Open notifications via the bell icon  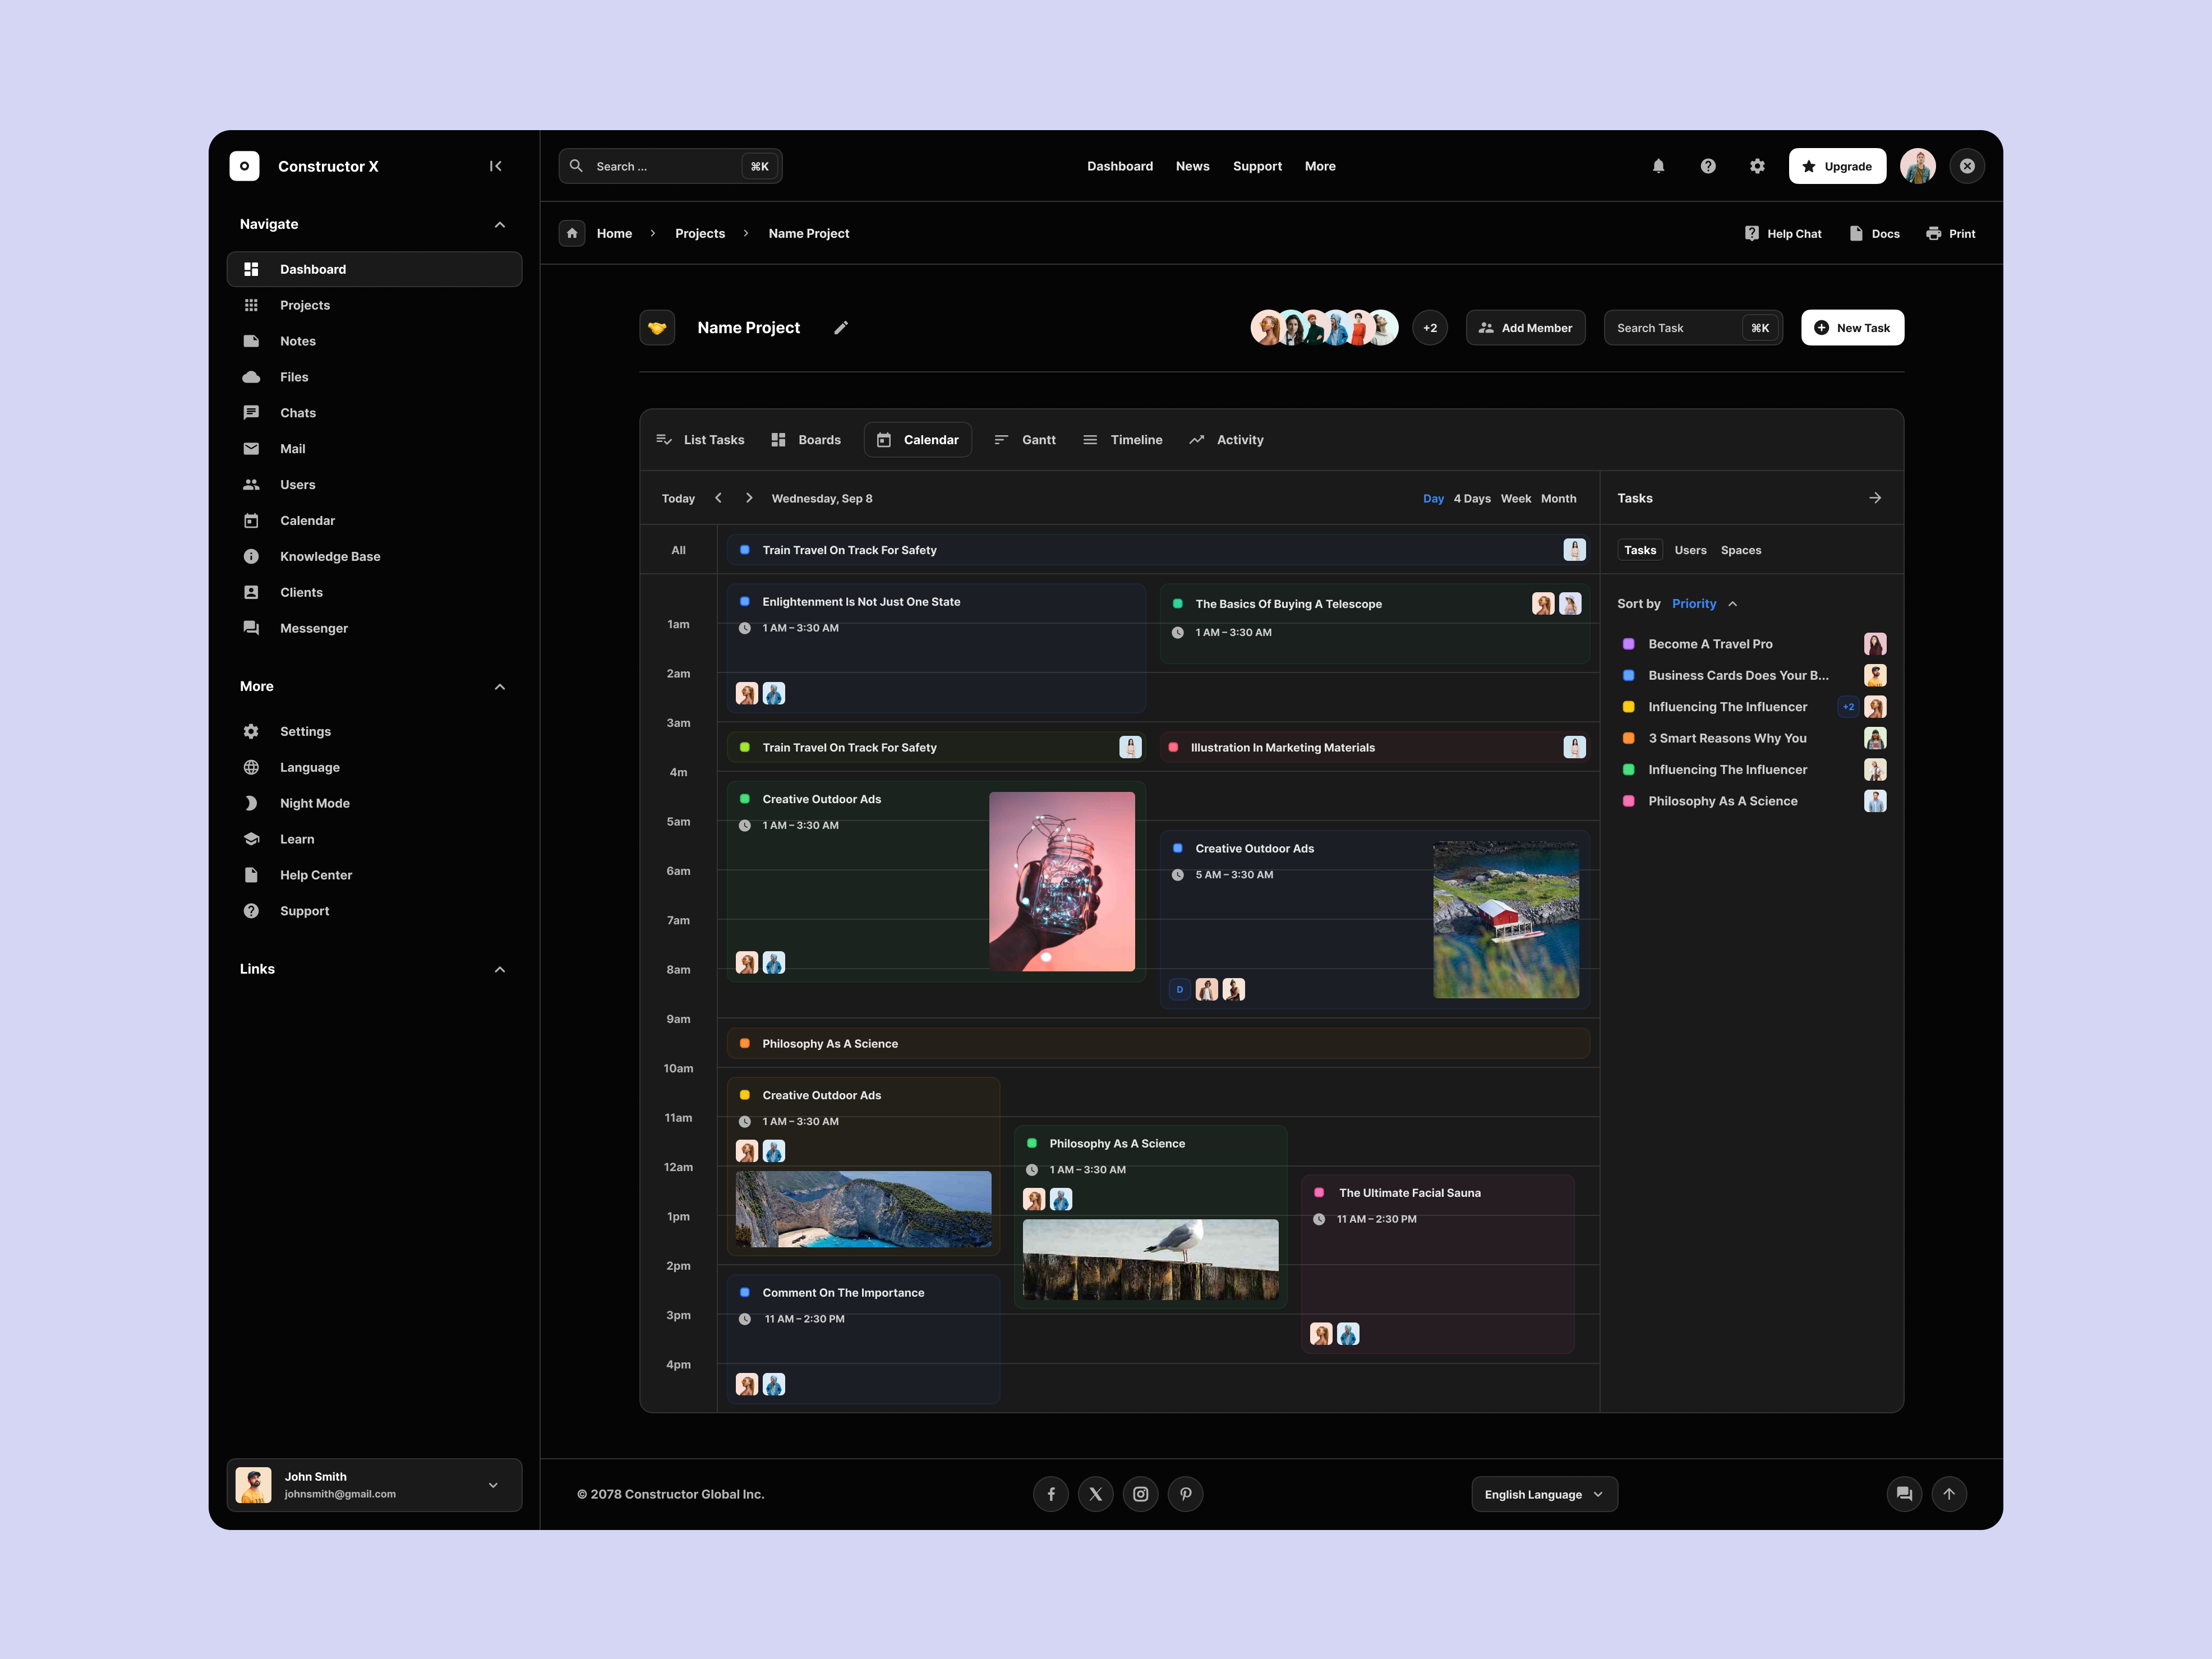pyautogui.click(x=1658, y=166)
